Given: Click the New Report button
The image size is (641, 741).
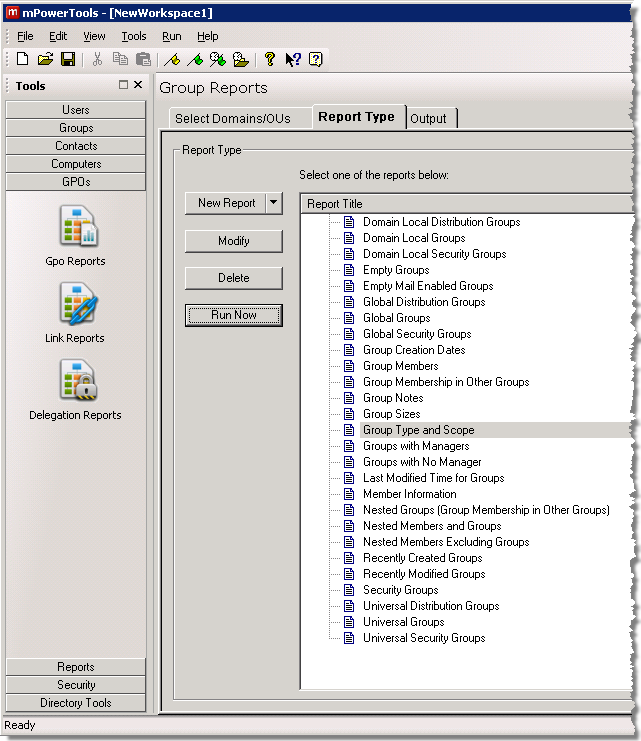Looking at the screenshot, I should tap(225, 203).
